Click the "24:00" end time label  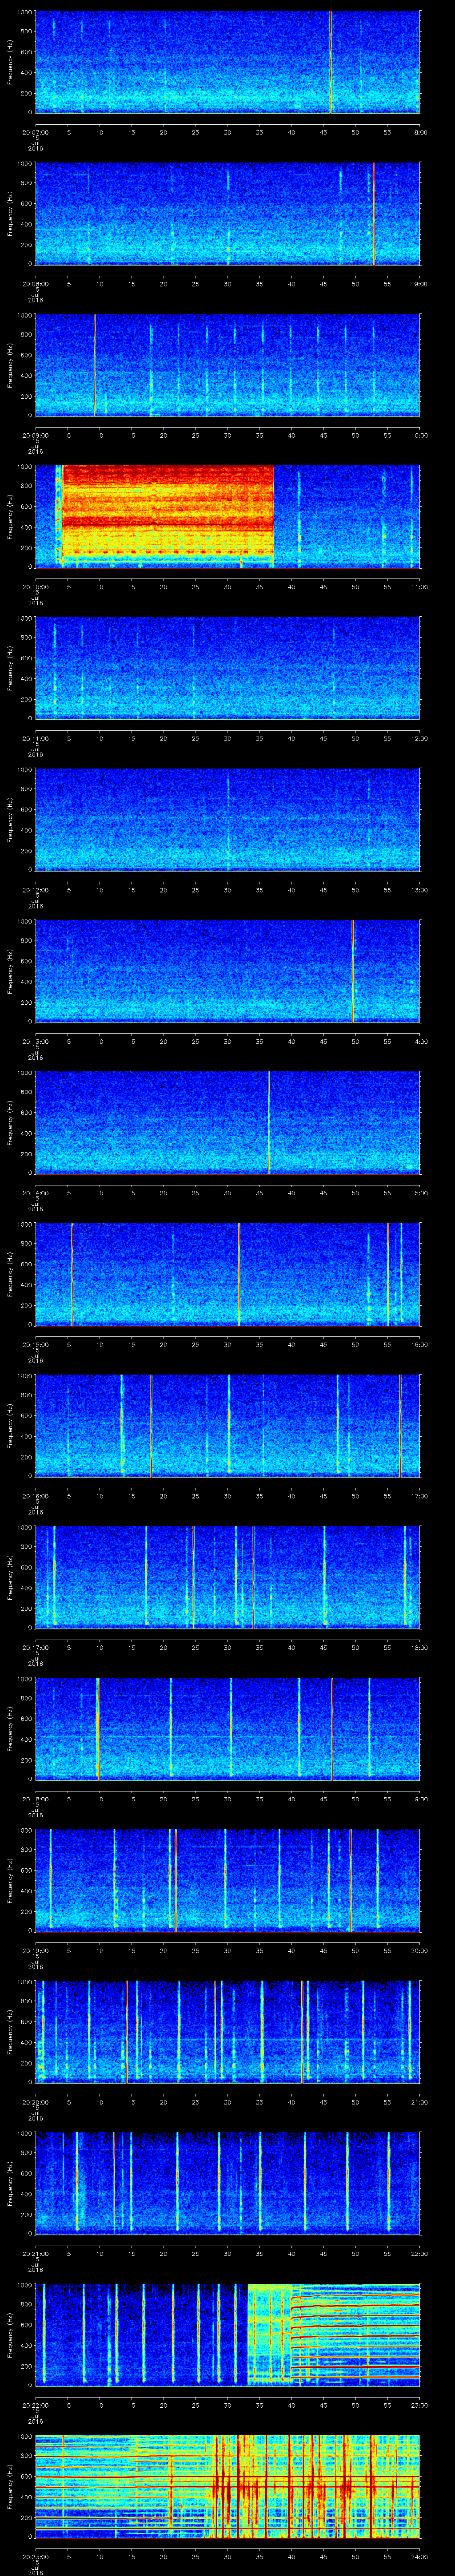(x=420, y=2556)
